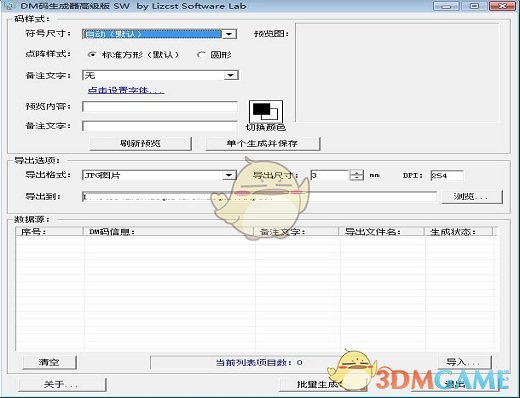Click the 批量生成 batch generate button
The width and height of the screenshot is (520, 398).
click(323, 385)
